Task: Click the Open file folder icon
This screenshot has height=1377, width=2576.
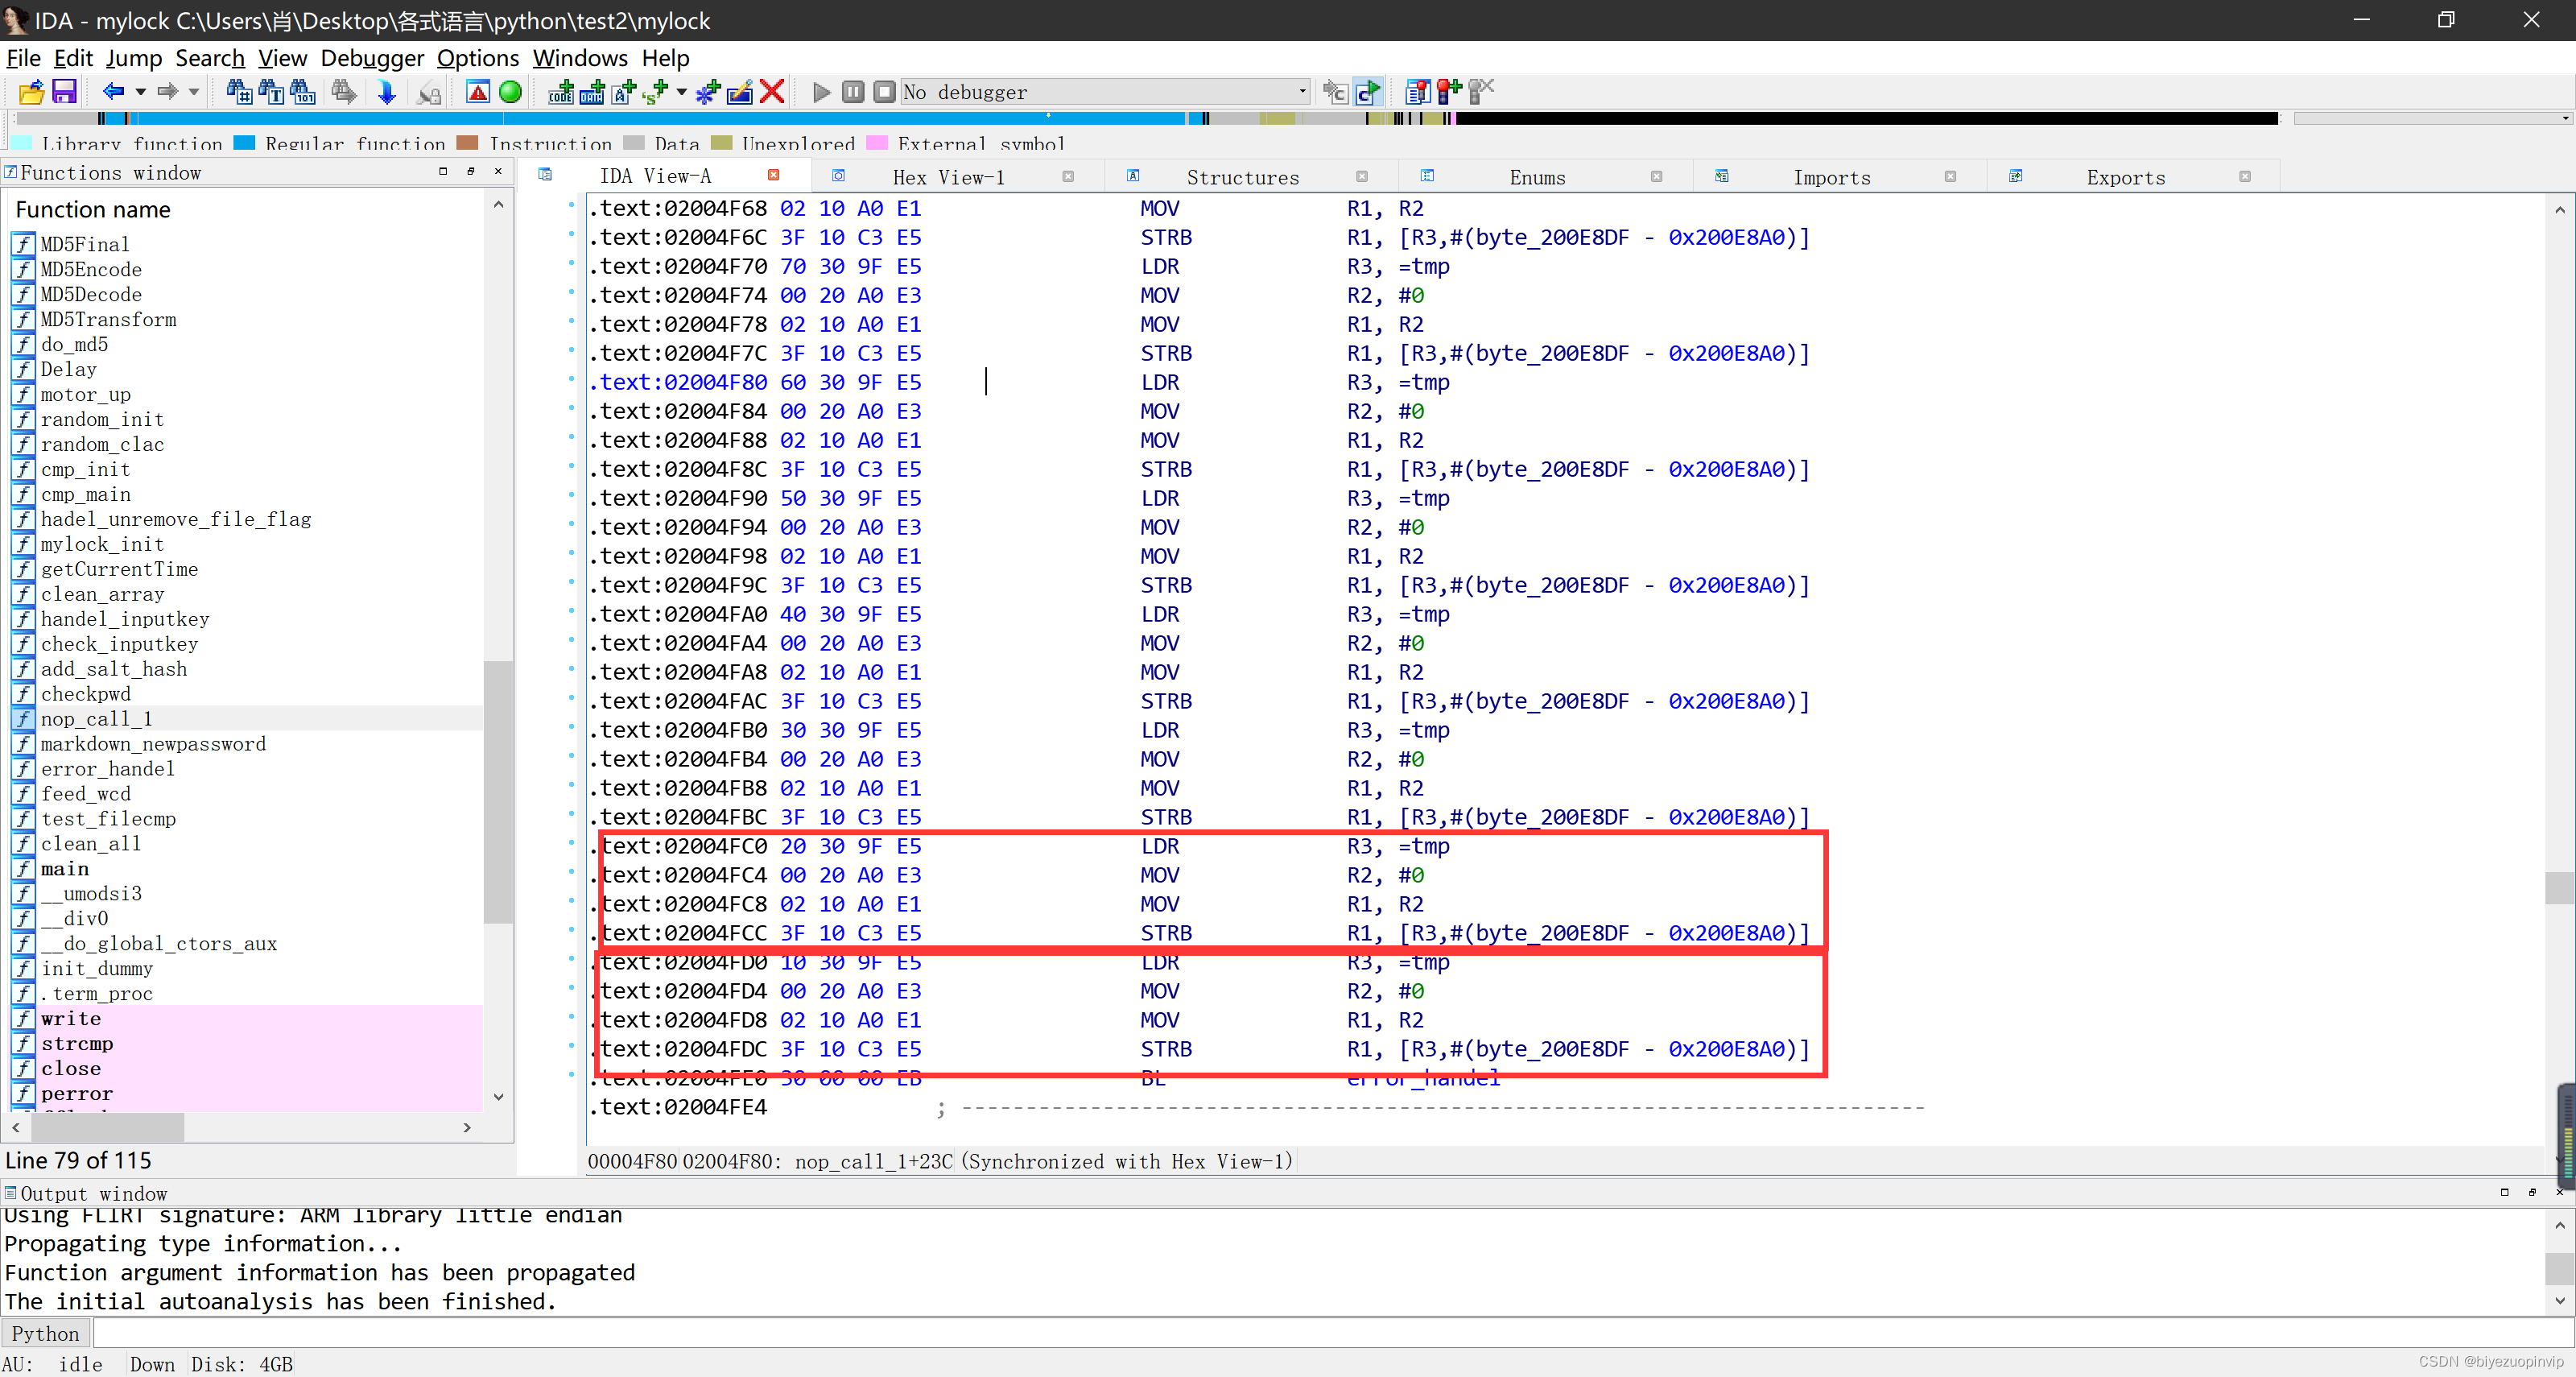Action: tap(31, 92)
